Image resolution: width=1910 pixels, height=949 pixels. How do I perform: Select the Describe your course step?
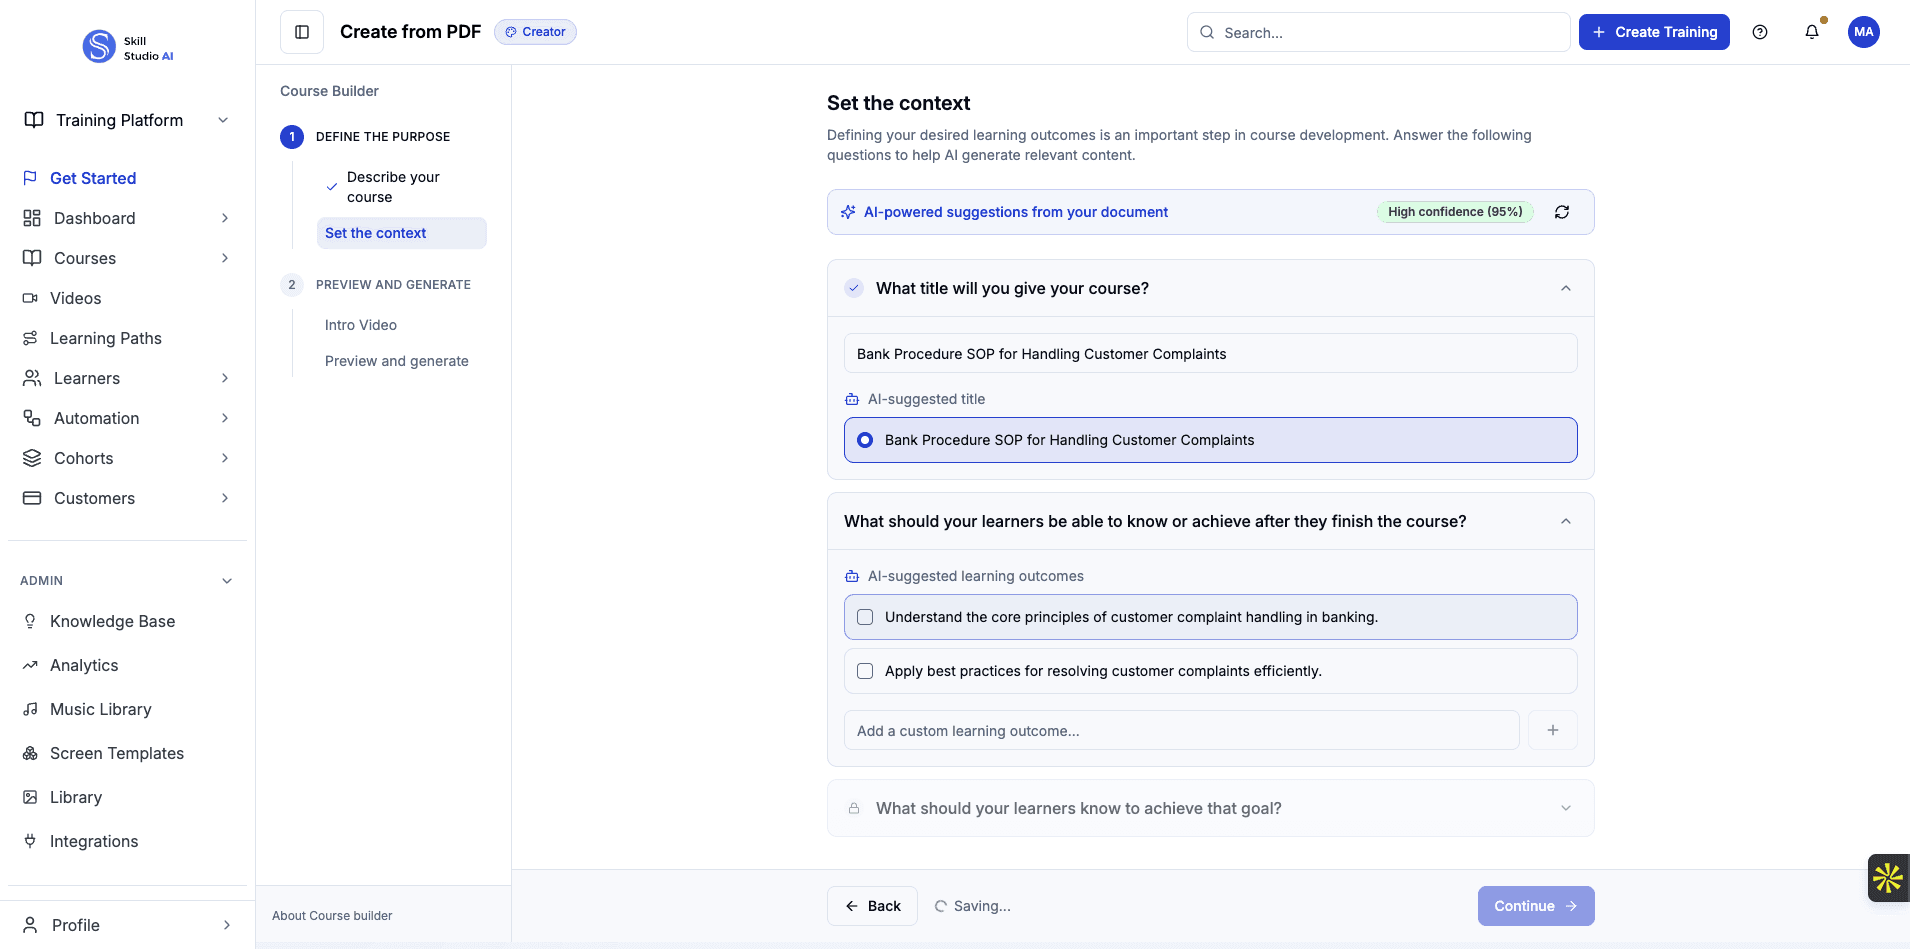click(x=391, y=186)
